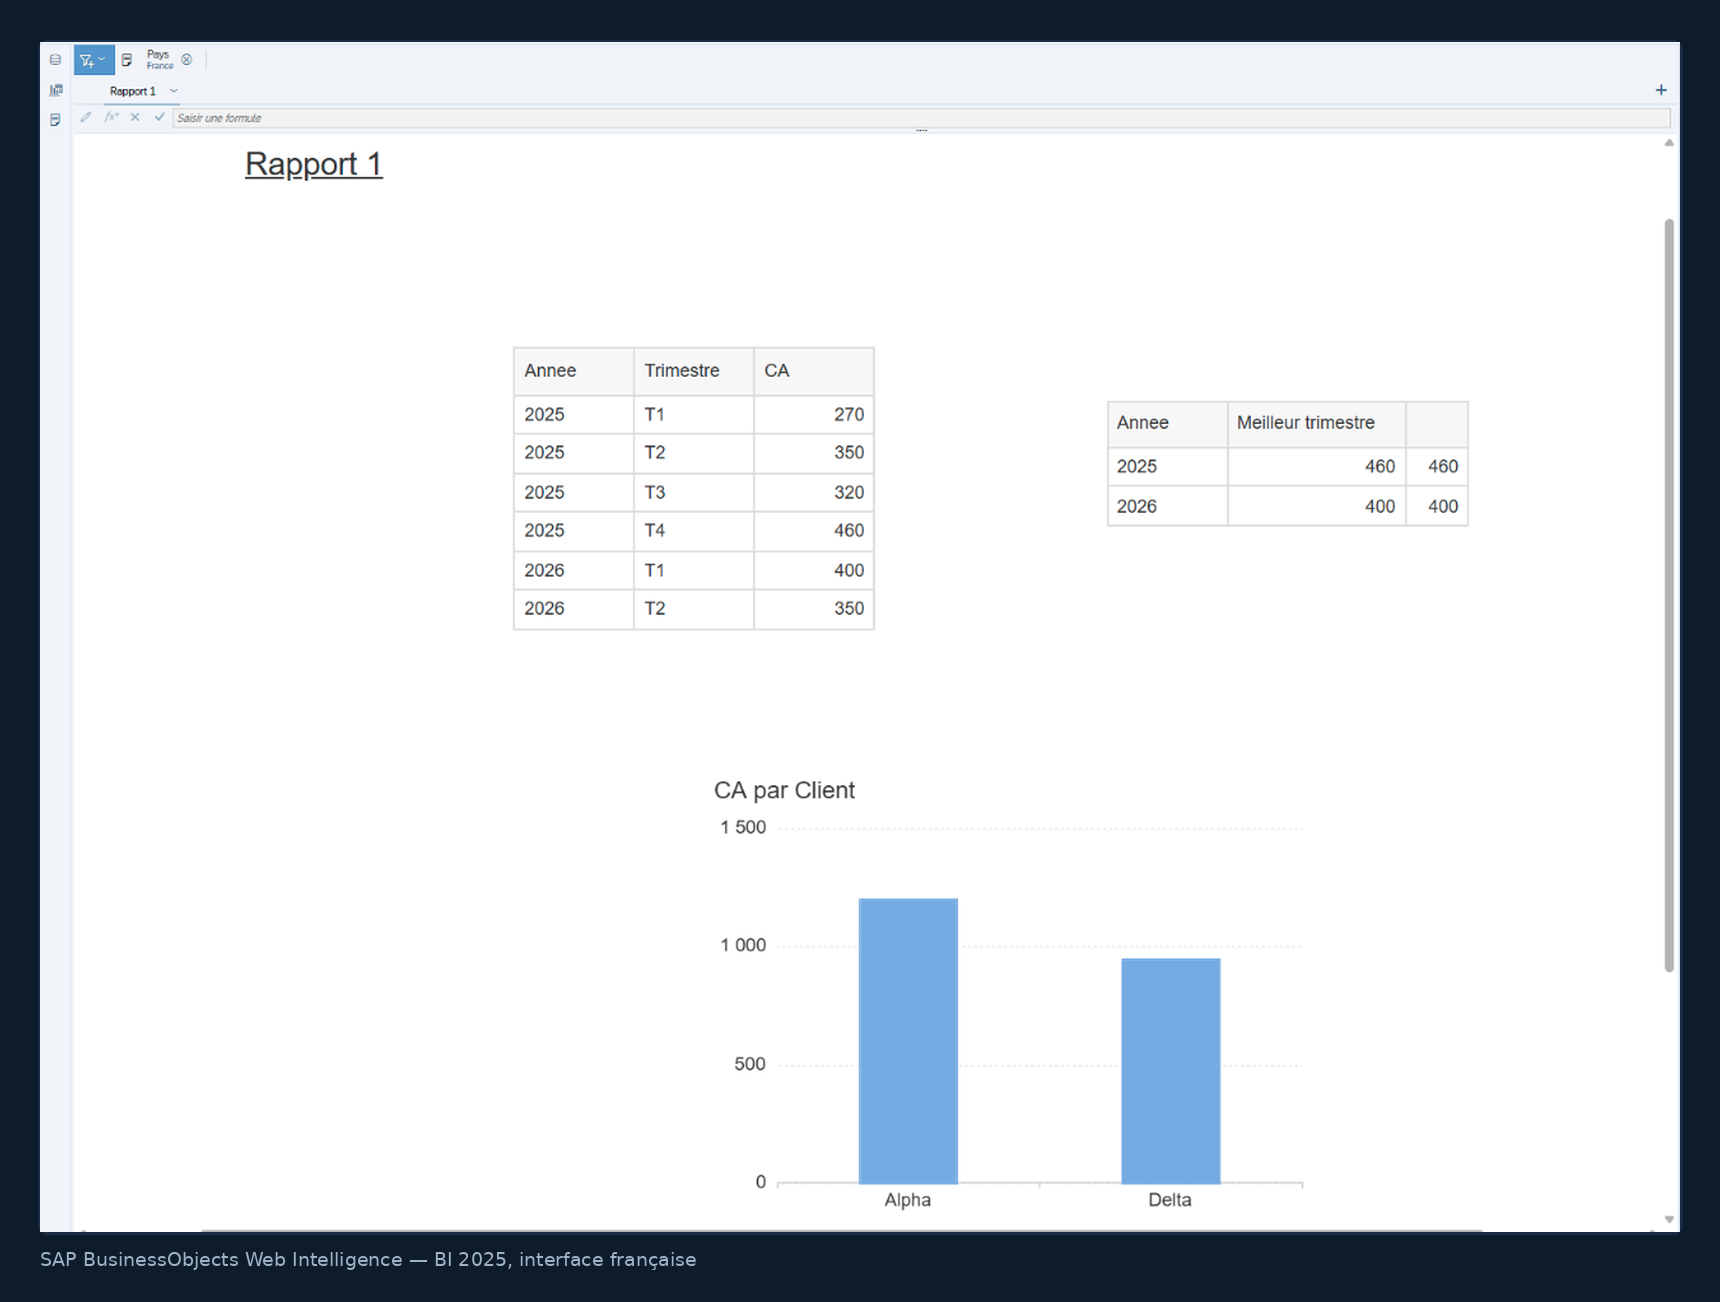1720x1302 pixels.
Task: Select the Trimestre column header
Action: tap(693, 371)
